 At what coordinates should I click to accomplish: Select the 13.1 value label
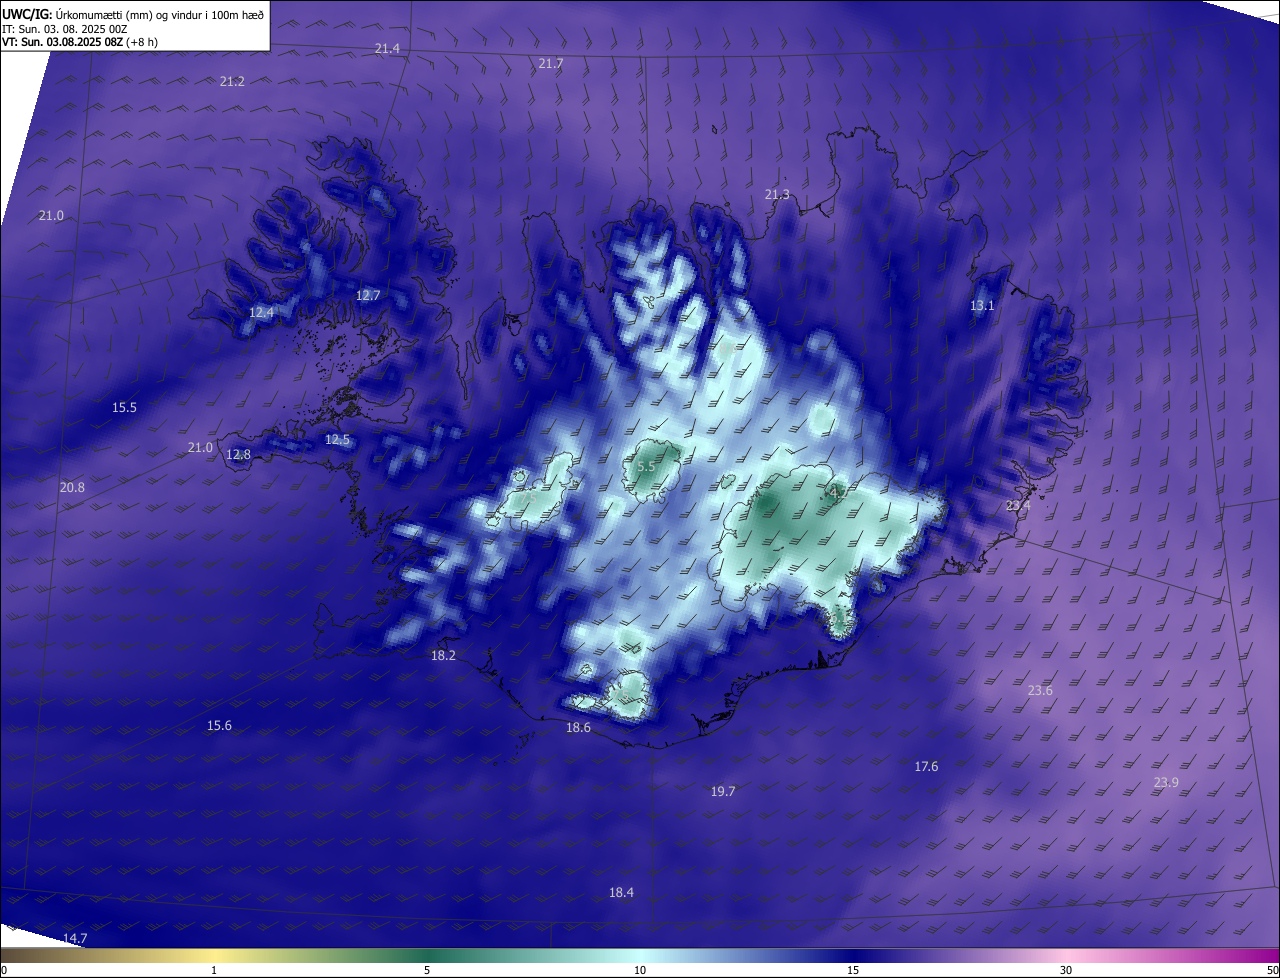tap(983, 305)
